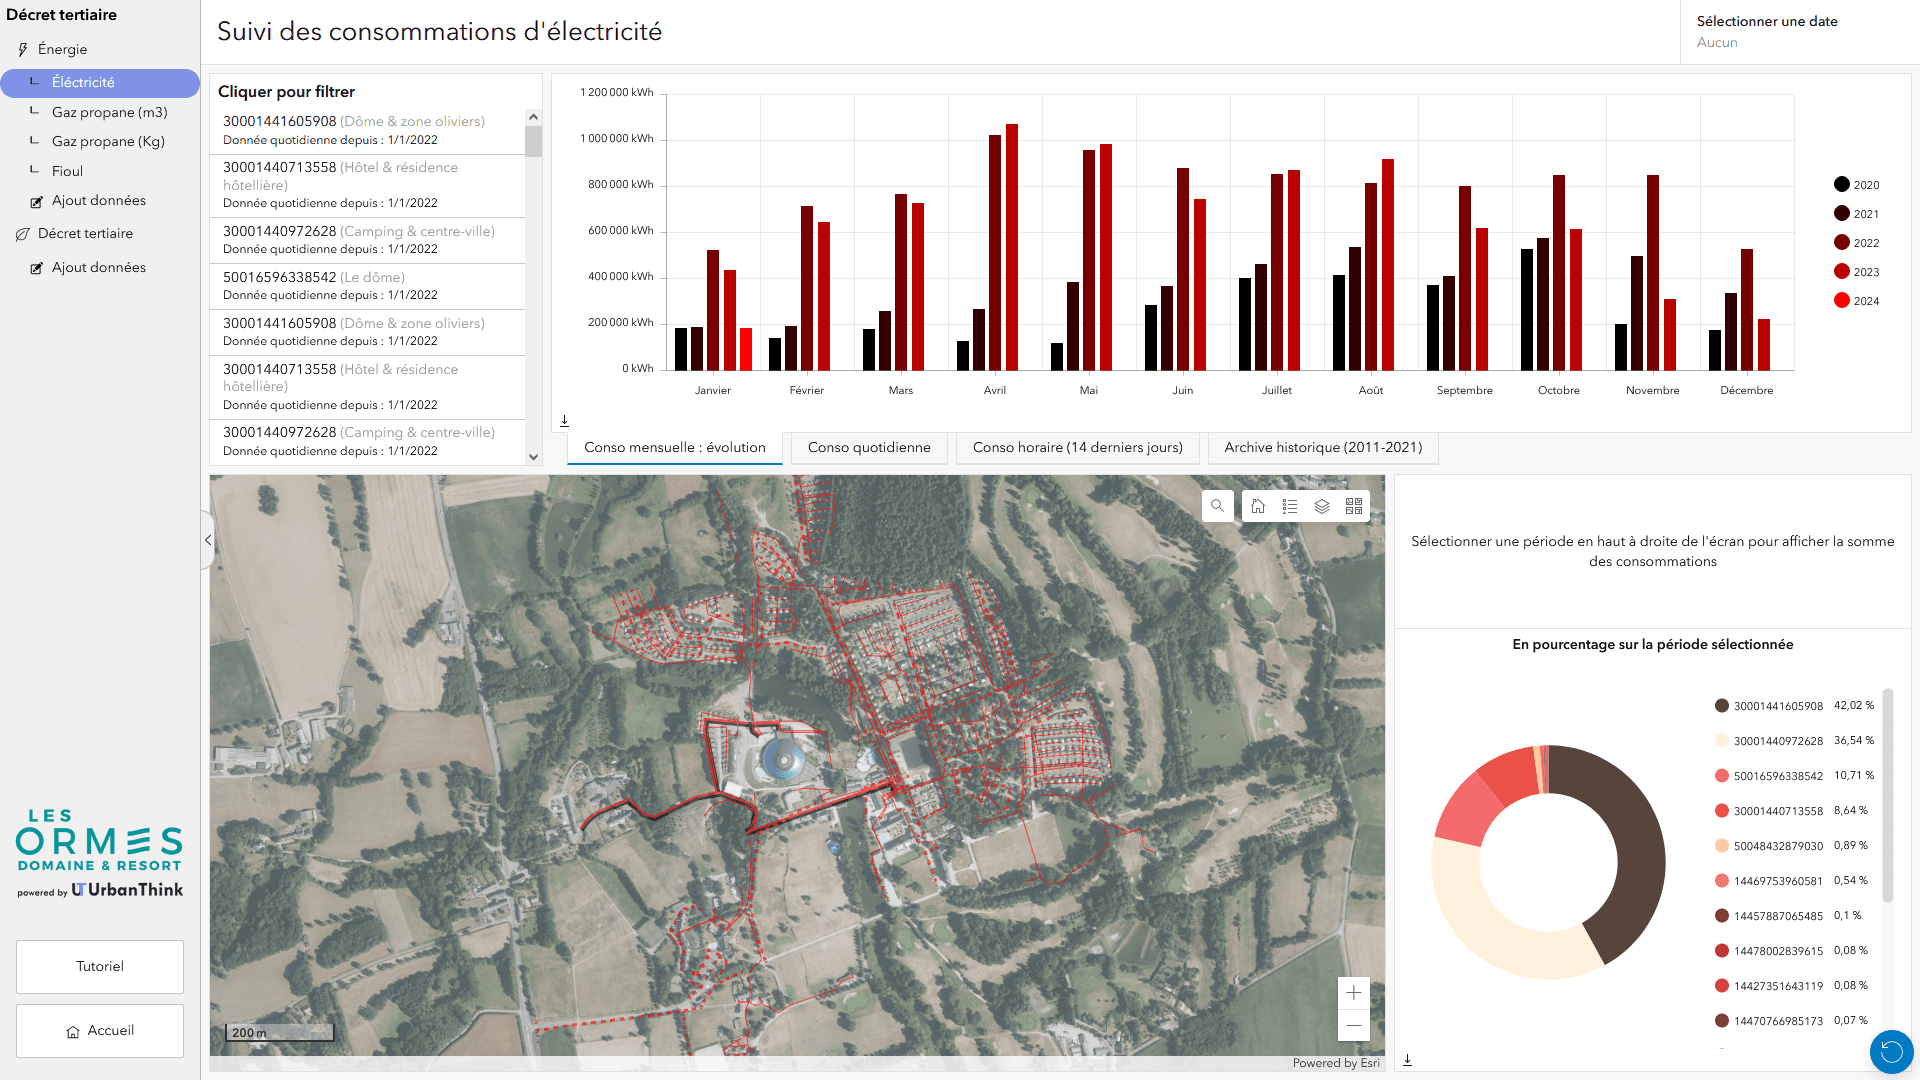Viewport: 1920px width, 1080px height.
Task: Switch to Conso quotidienne tab
Action: [x=869, y=447]
